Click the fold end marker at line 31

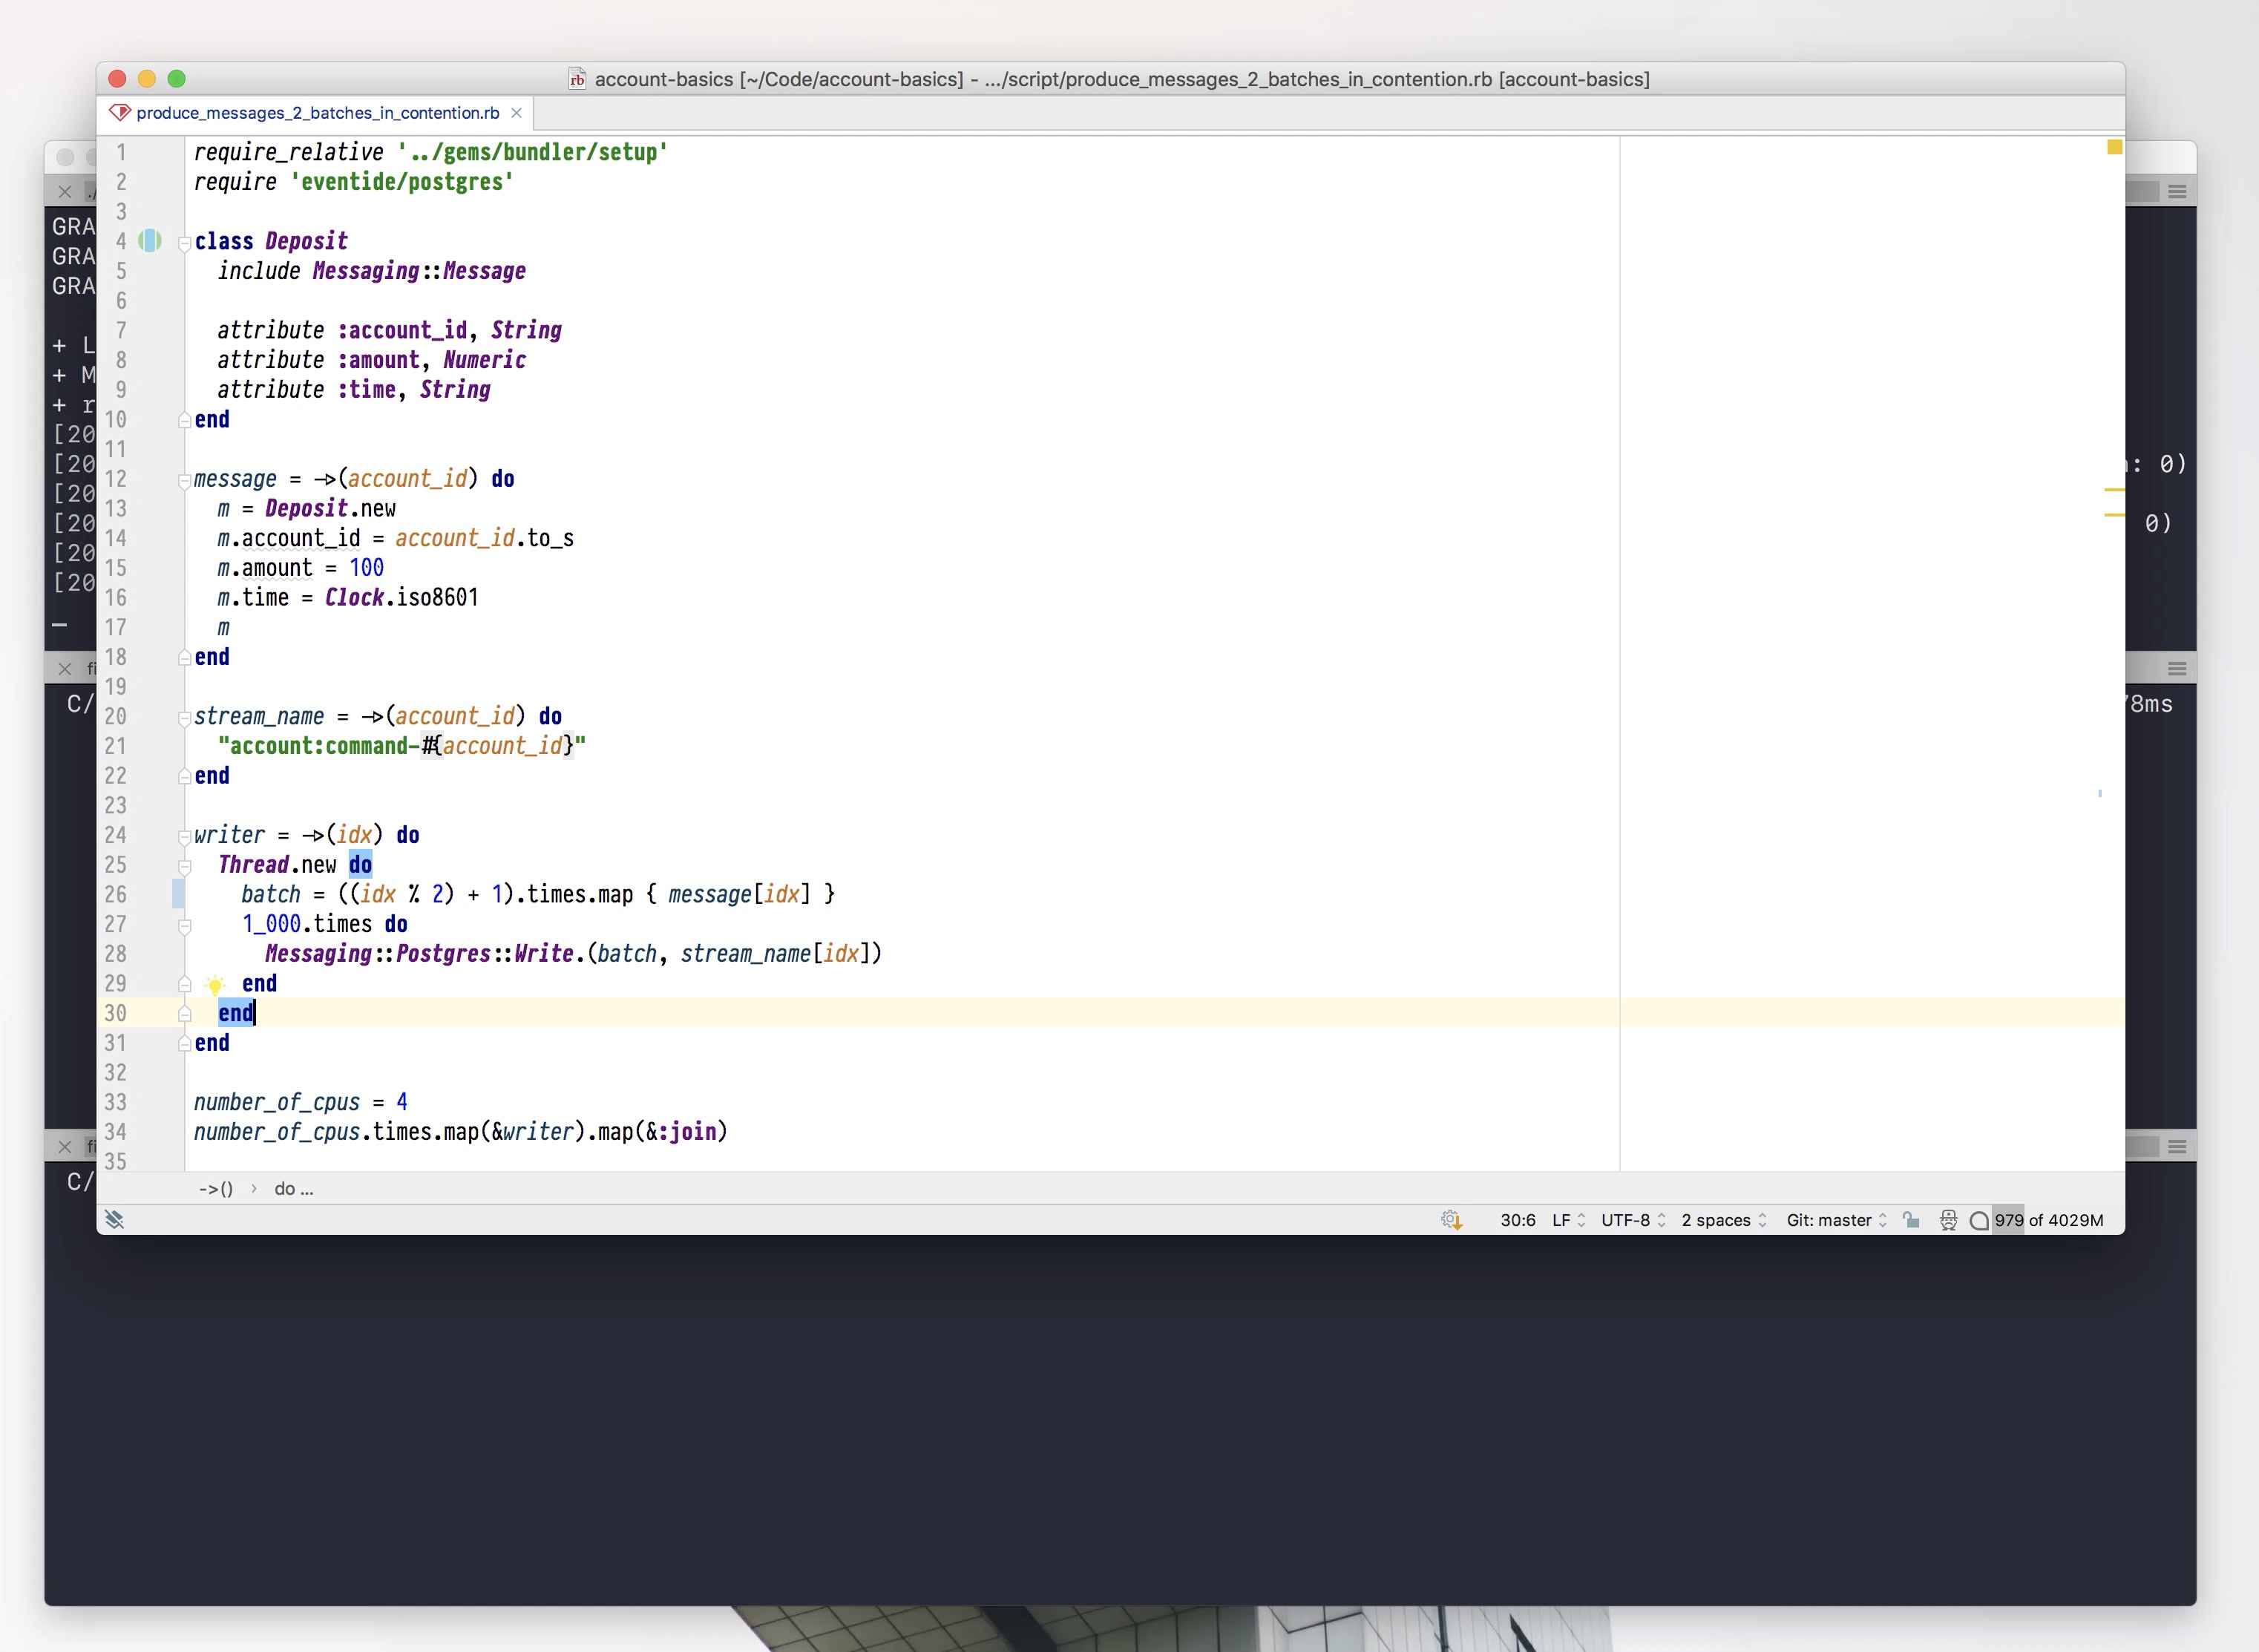(x=184, y=1044)
